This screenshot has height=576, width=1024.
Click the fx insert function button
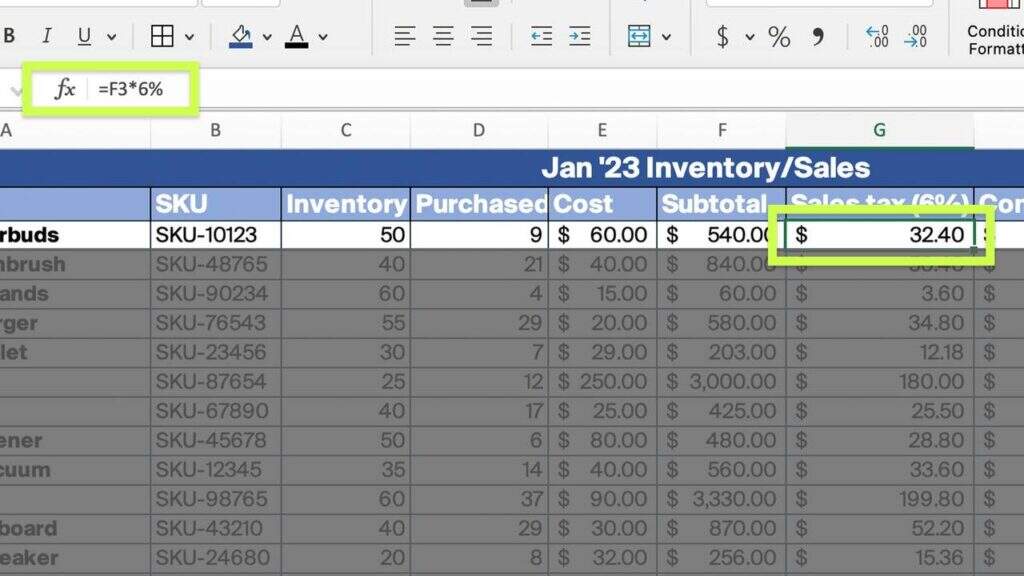65,89
